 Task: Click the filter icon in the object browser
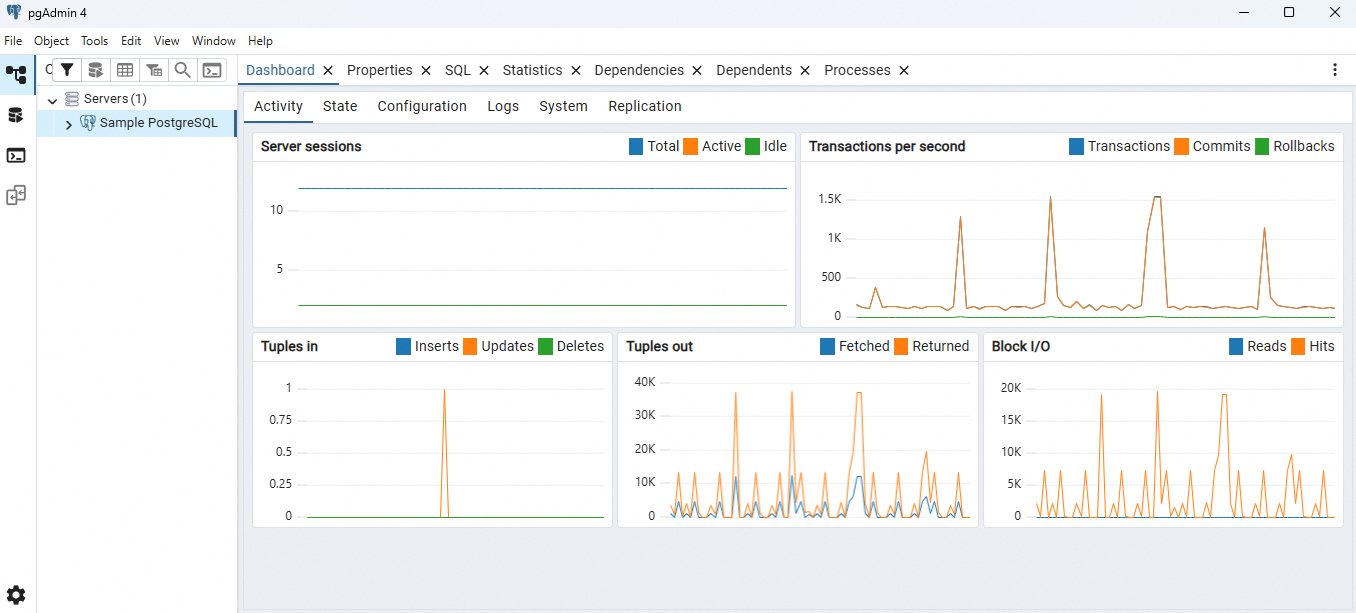point(67,69)
